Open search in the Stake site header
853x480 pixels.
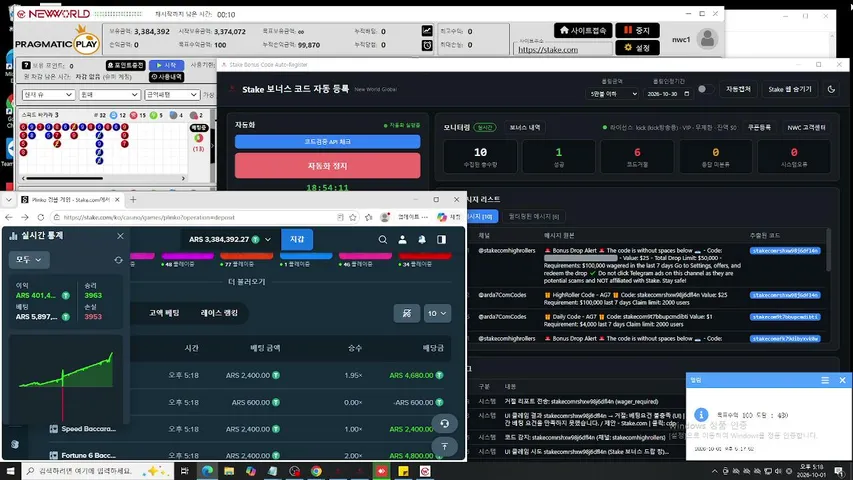(x=383, y=239)
